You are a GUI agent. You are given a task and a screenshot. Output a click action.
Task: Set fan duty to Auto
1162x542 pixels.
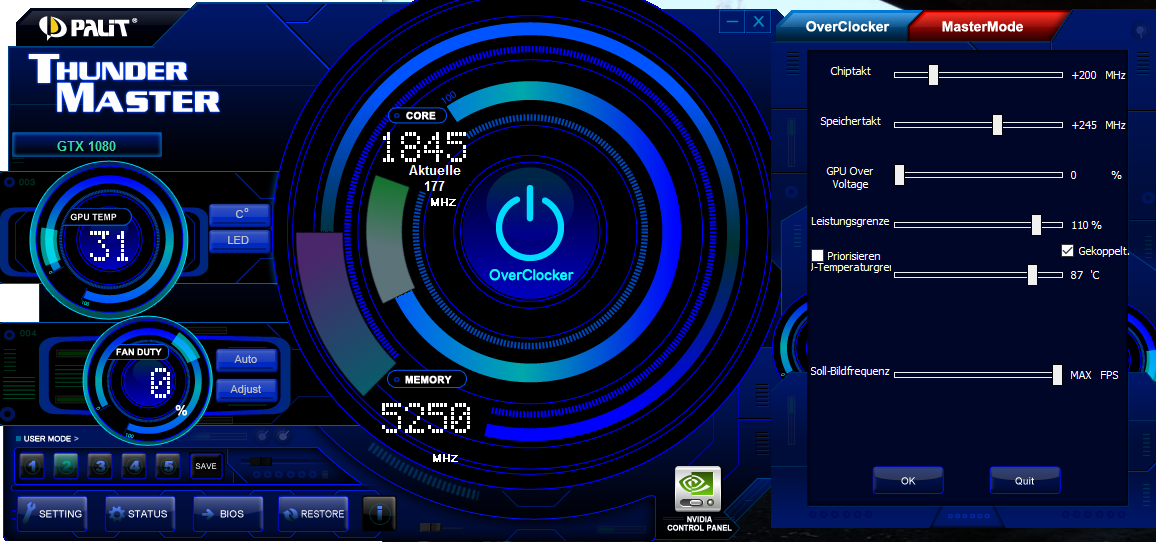click(x=247, y=360)
